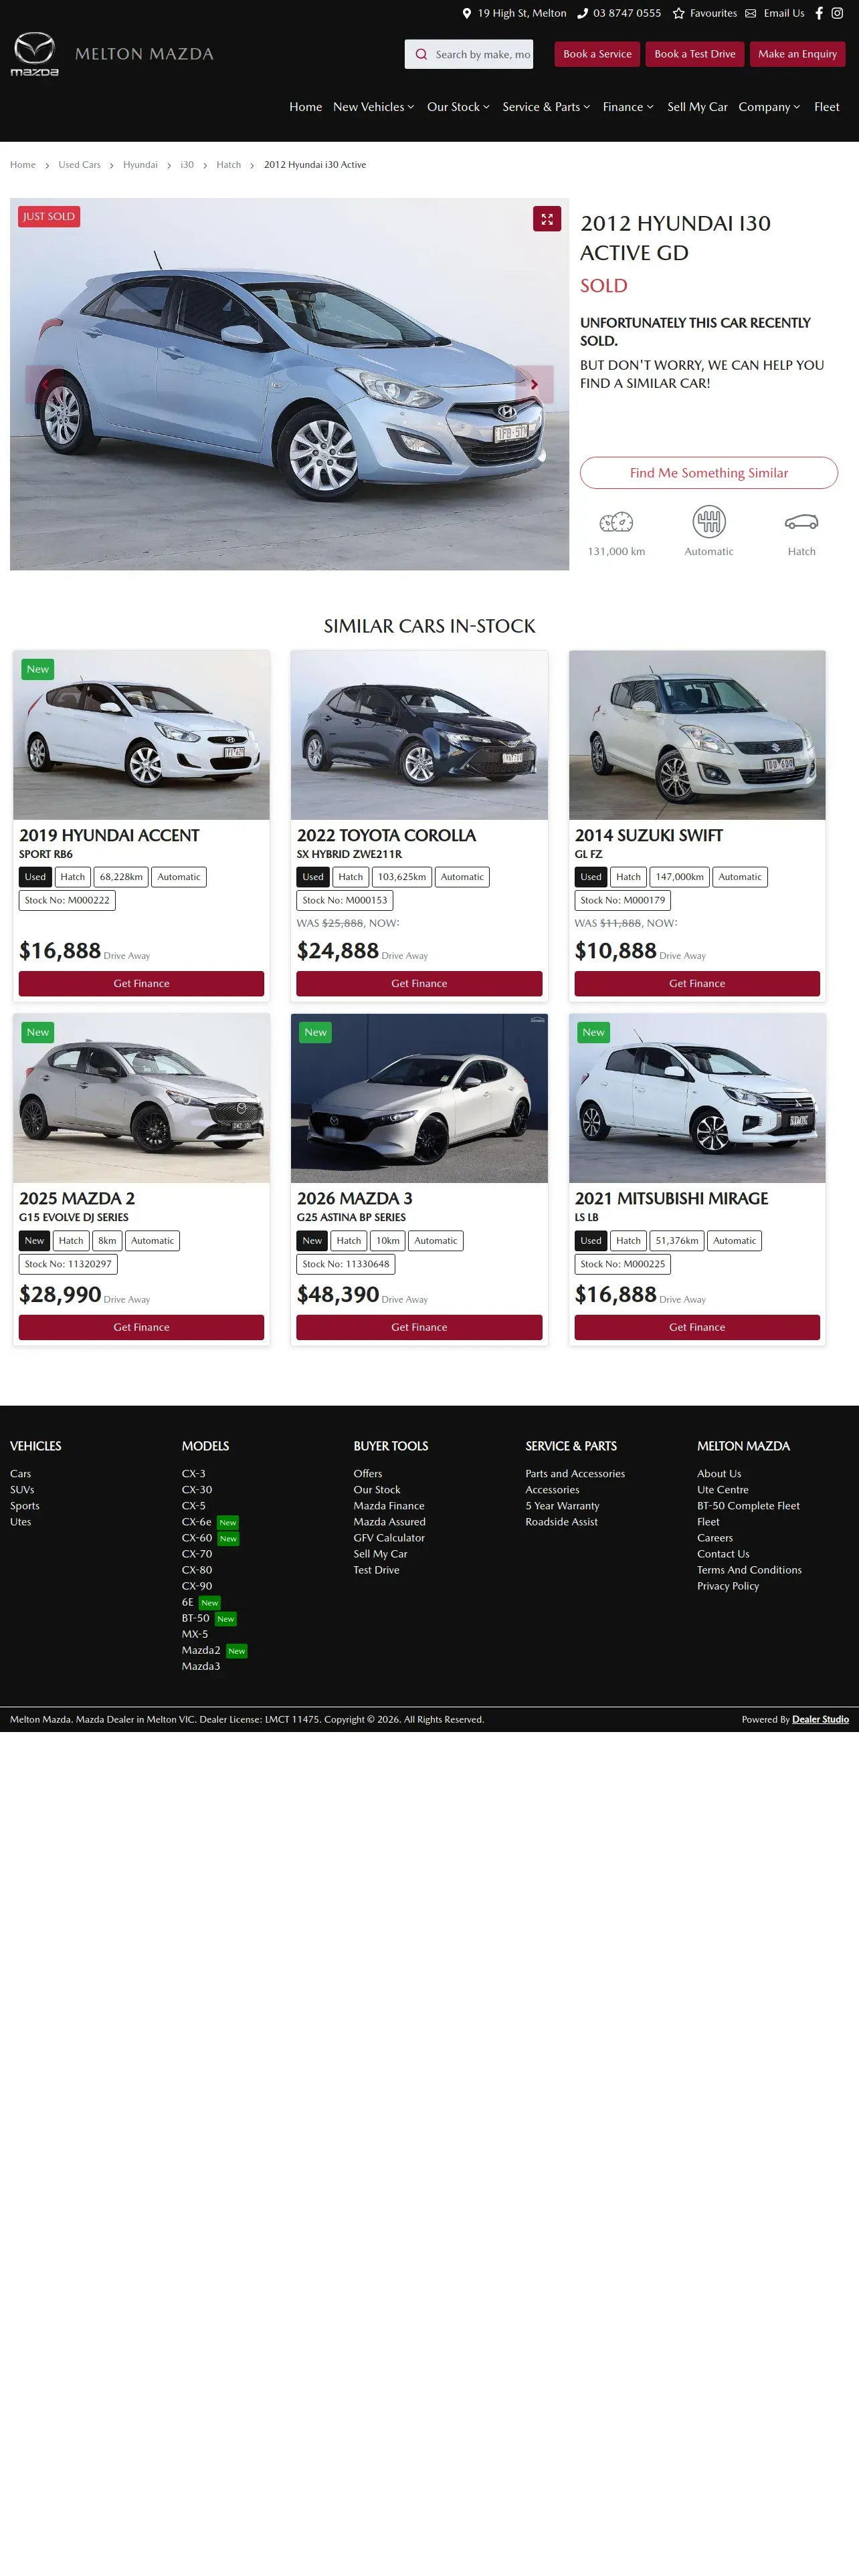Click the car body icon above Hatch

click(x=801, y=521)
